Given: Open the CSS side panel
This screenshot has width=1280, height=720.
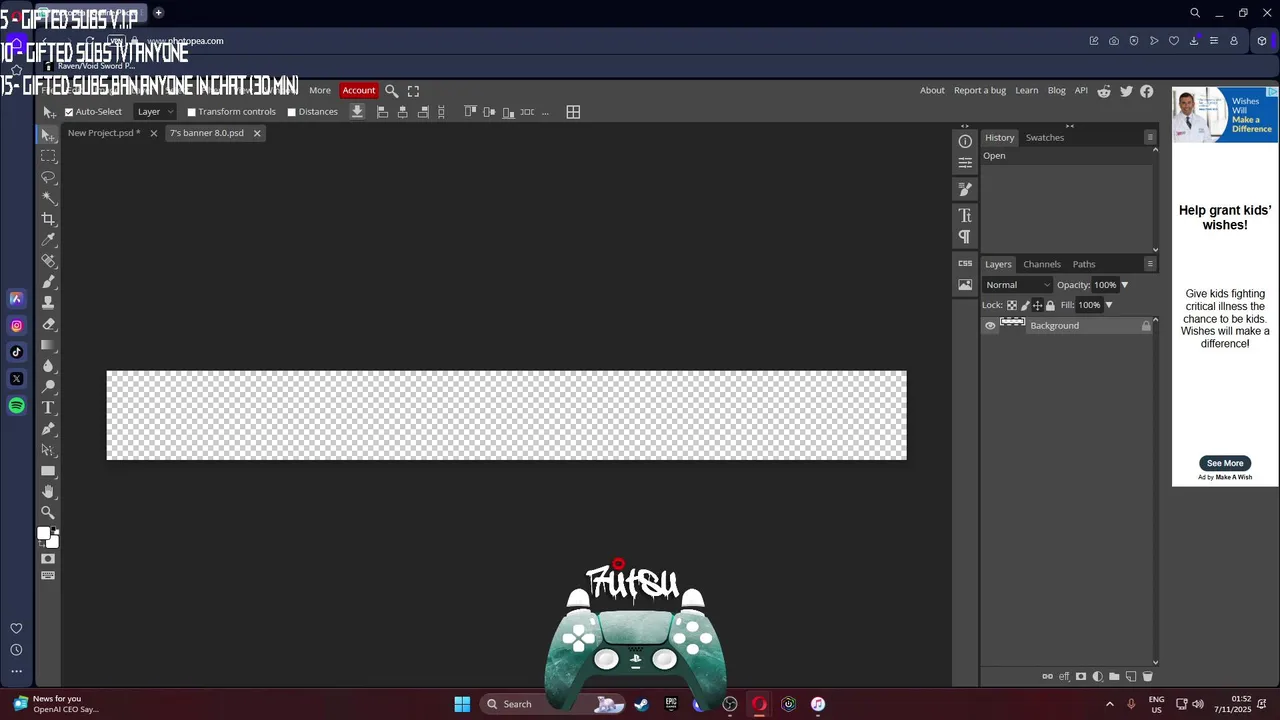Looking at the screenshot, I should (x=965, y=263).
